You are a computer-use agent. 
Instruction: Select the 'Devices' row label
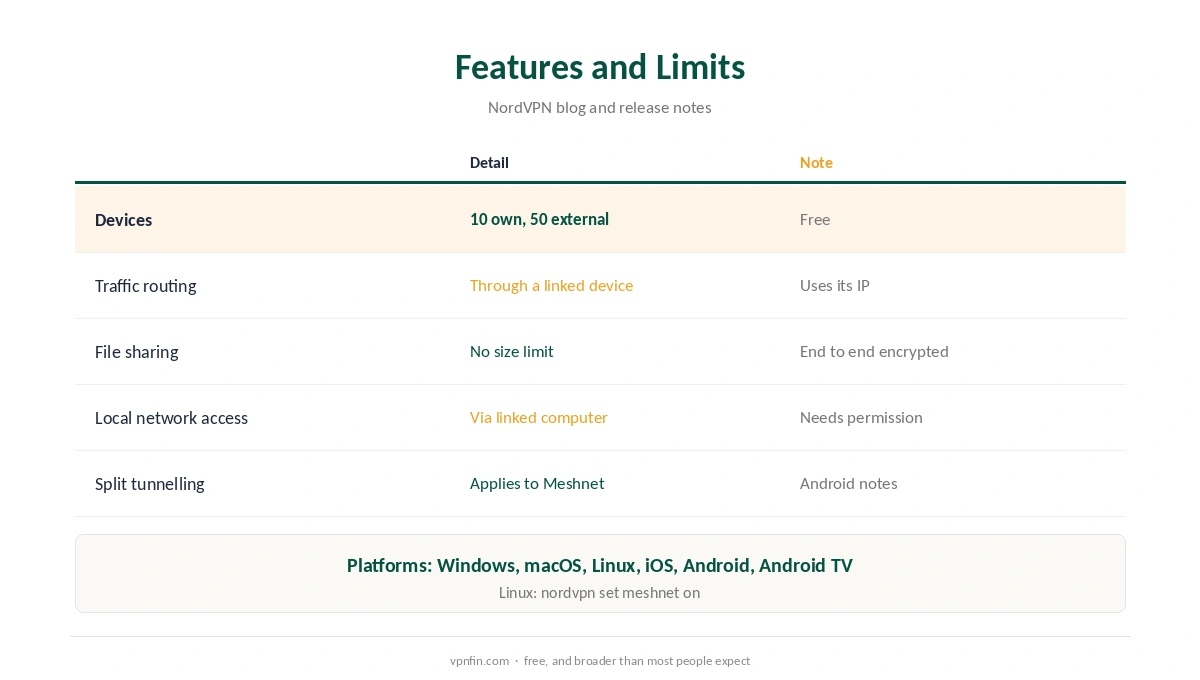(x=123, y=220)
